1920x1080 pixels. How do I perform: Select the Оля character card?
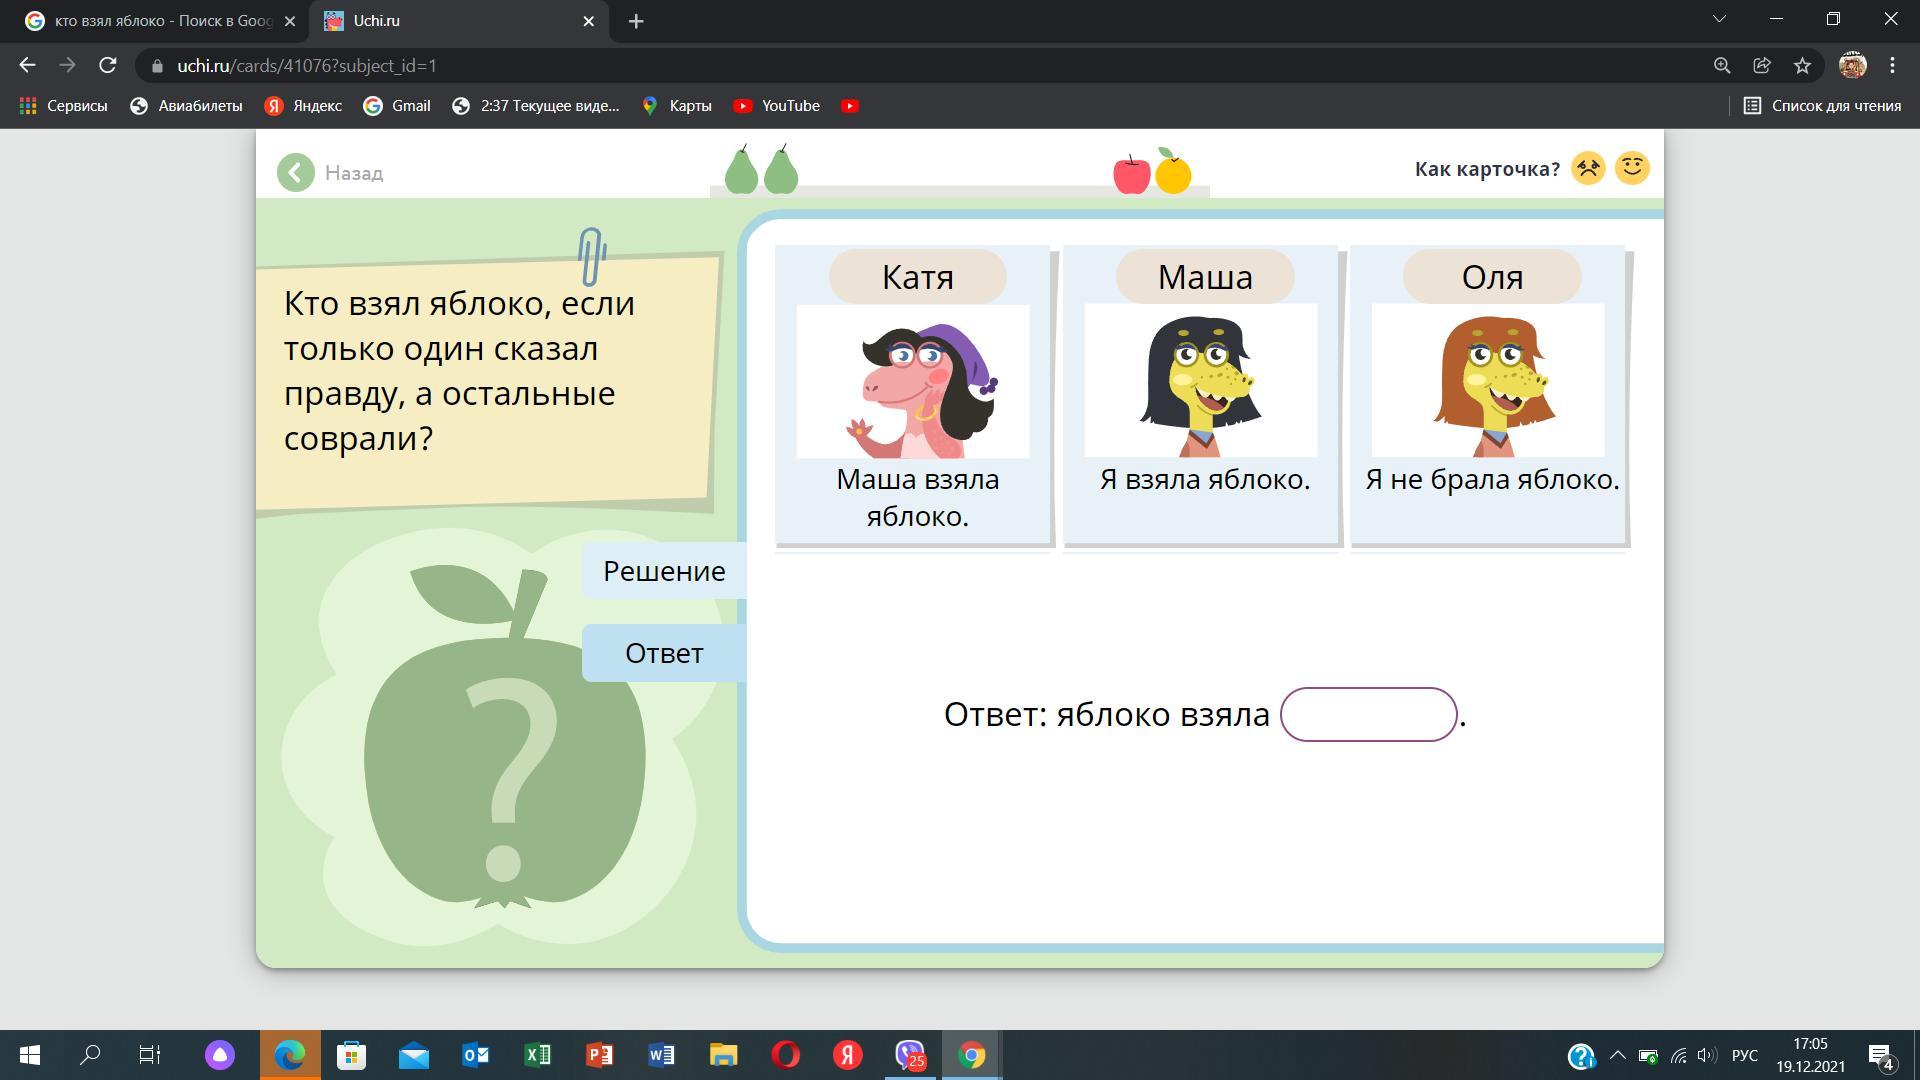click(x=1489, y=395)
